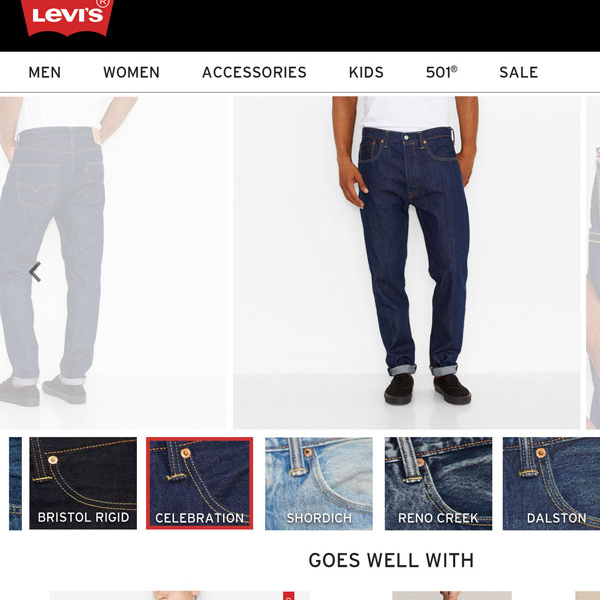Open first Goes Well With product

(179, 595)
